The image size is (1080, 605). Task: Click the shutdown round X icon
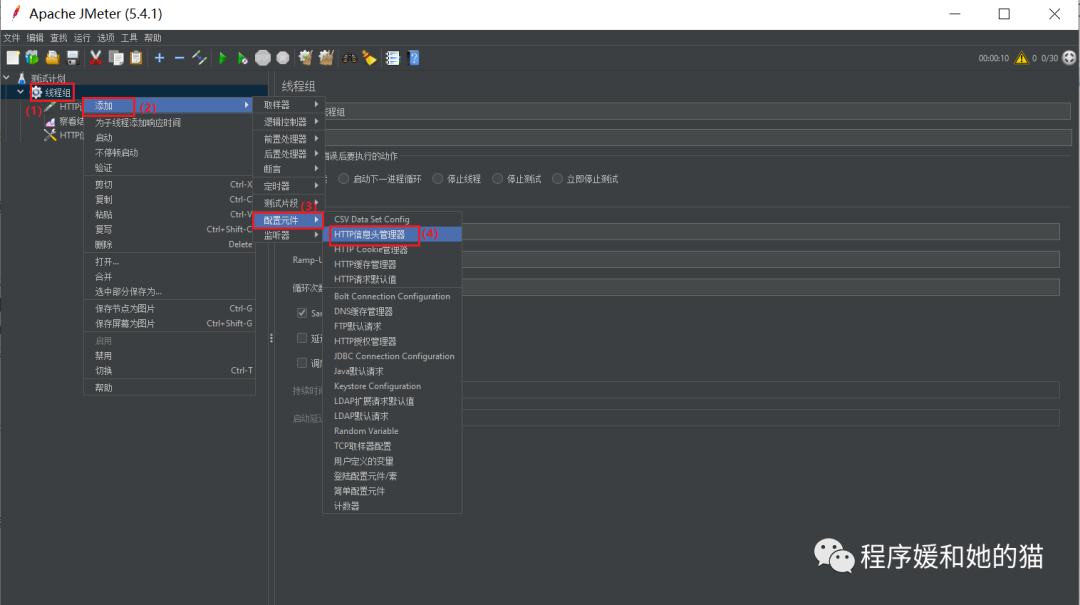[x=283, y=58]
